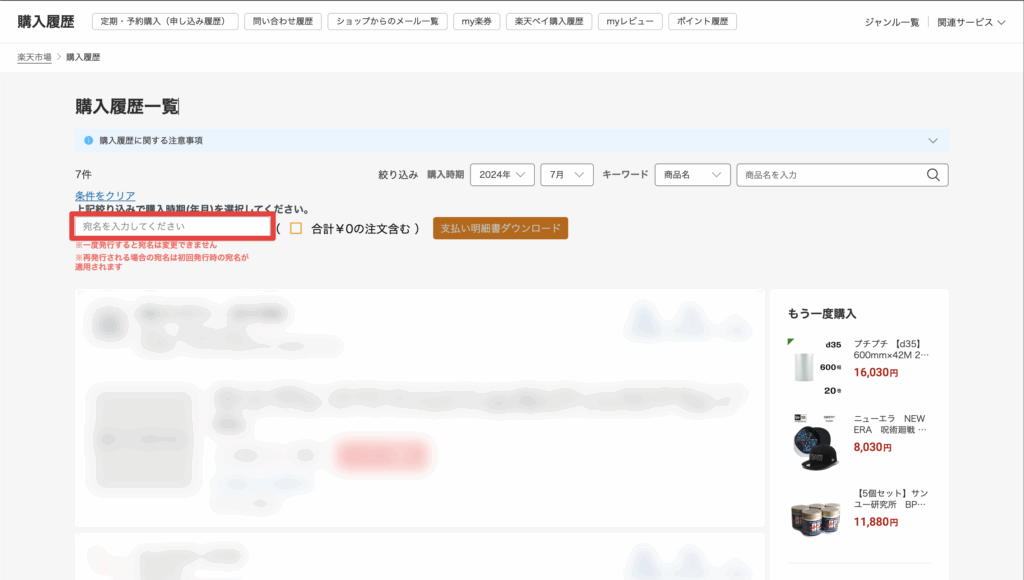
Task: Expand the 関連サービス menu
Action: click(971, 22)
